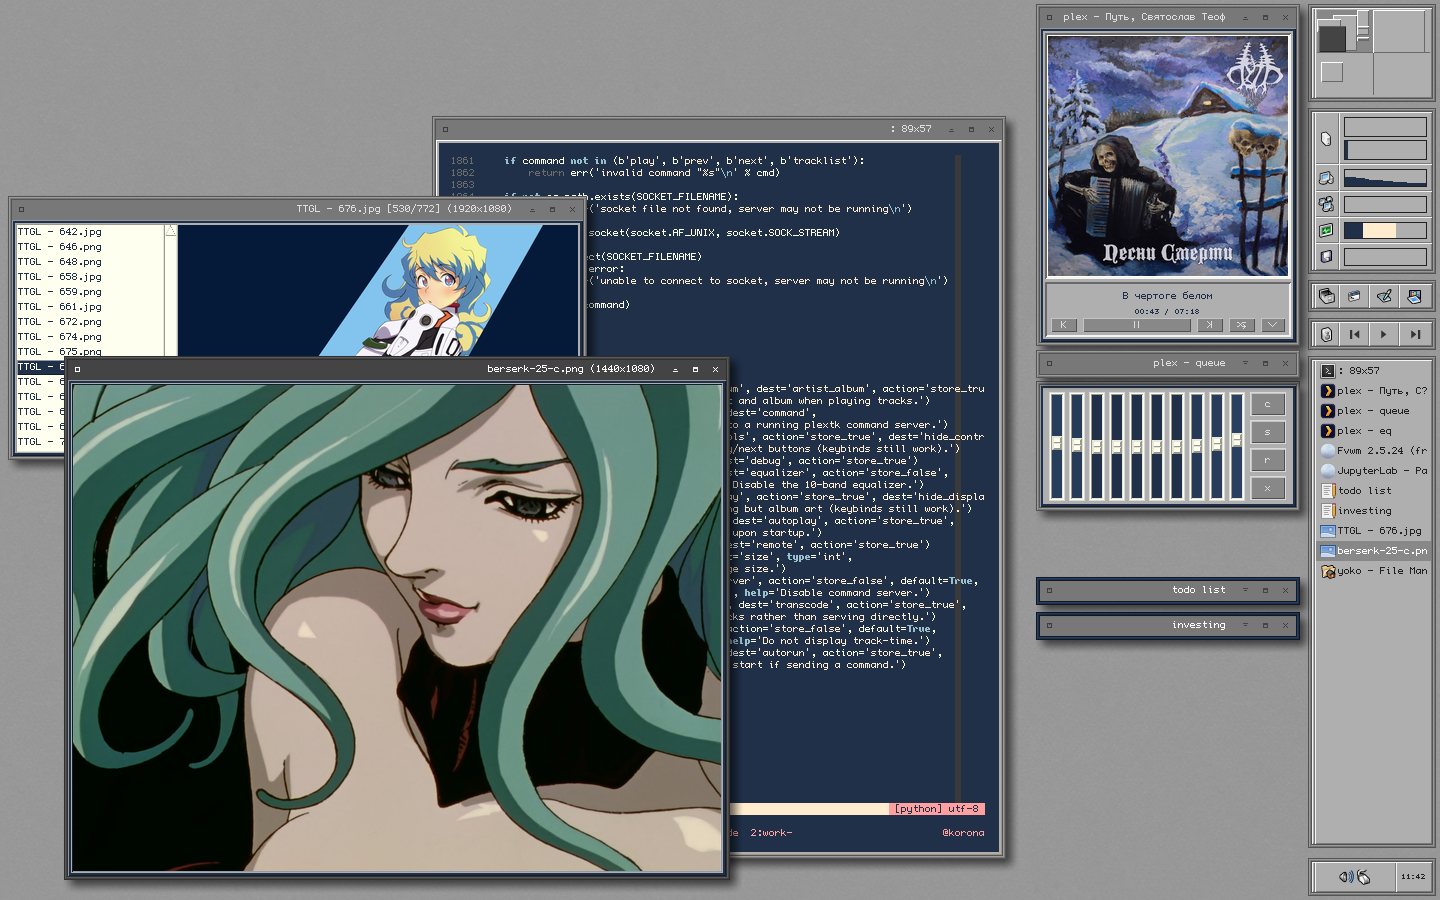Skip to next track in panel media controls
This screenshot has height=900, width=1440.
(1414, 334)
